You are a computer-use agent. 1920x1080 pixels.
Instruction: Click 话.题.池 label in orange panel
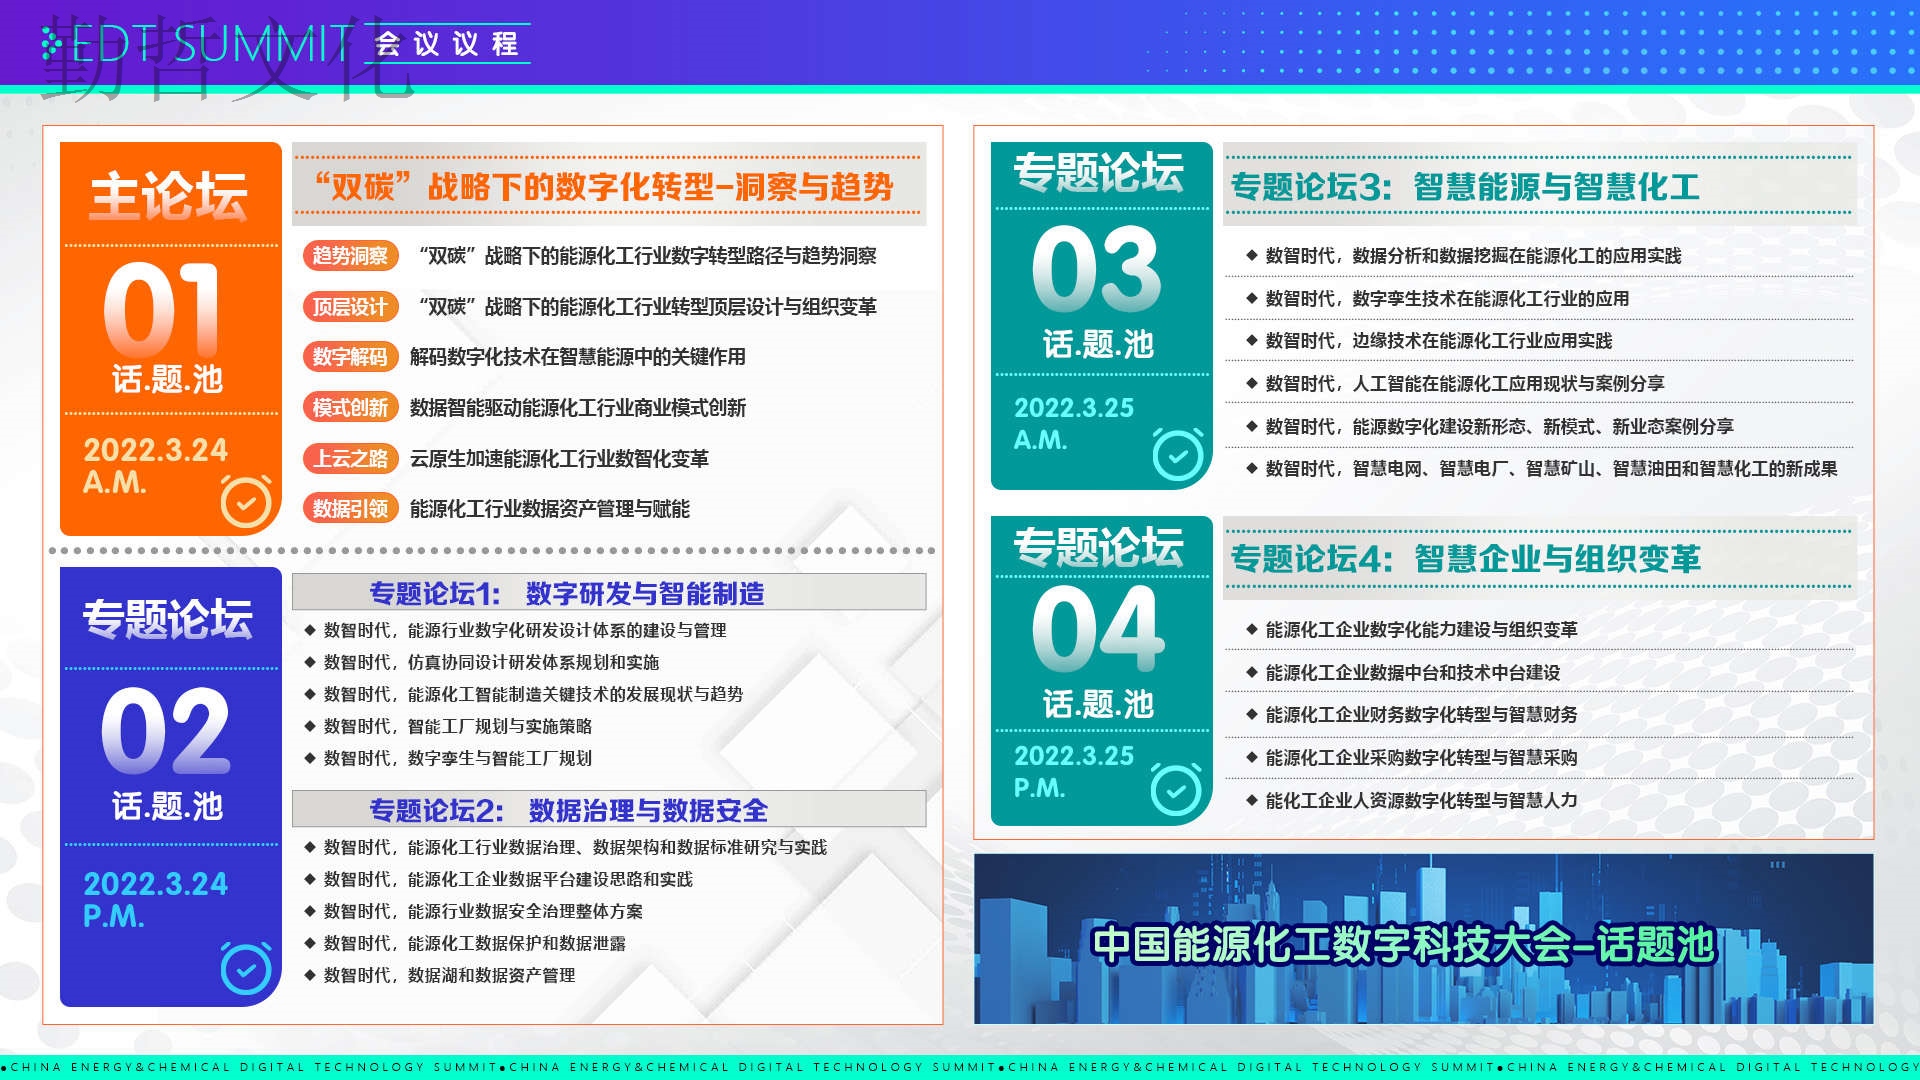click(x=167, y=380)
